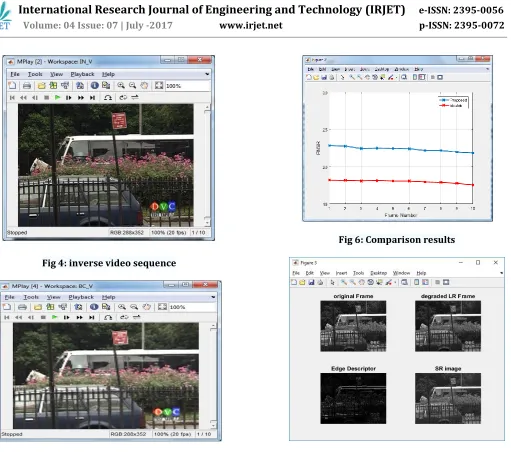Click Insert Legend icon in Figure 5 toolbar
Viewport: 511px width, 452px height.
[425, 282]
